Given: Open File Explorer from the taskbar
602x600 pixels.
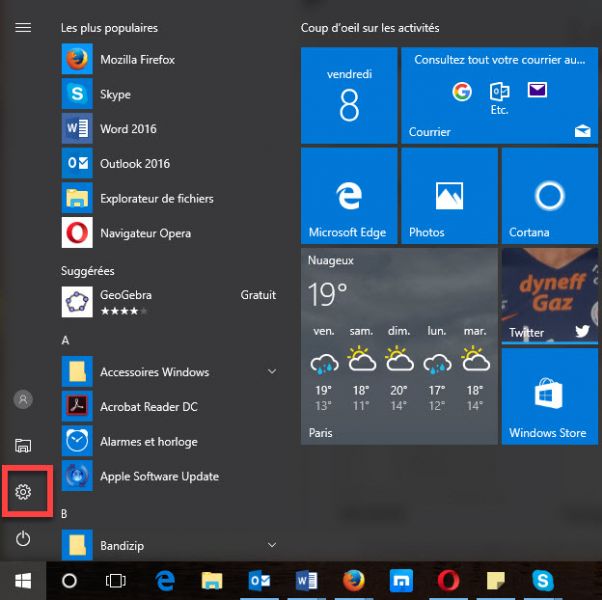Looking at the screenshot, I should [212, 580].
